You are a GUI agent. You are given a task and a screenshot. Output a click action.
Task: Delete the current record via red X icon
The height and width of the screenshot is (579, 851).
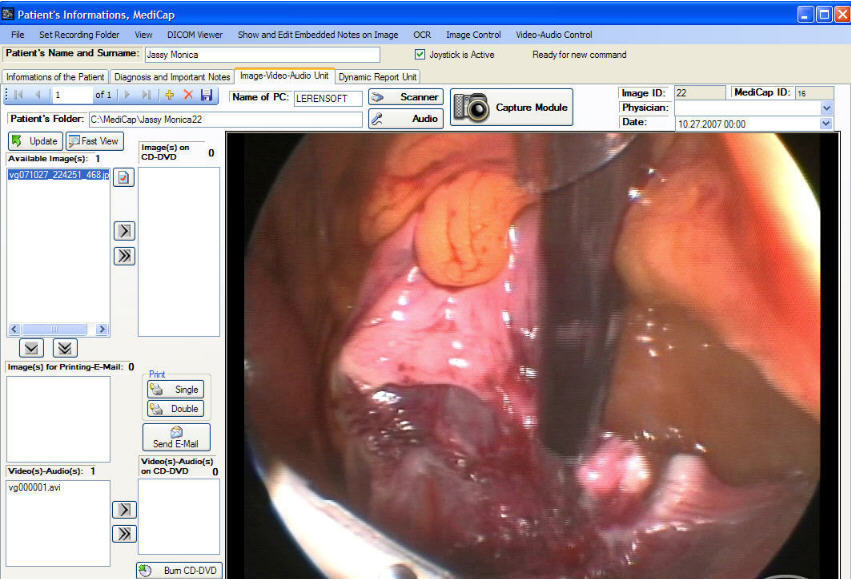(188, 95)
